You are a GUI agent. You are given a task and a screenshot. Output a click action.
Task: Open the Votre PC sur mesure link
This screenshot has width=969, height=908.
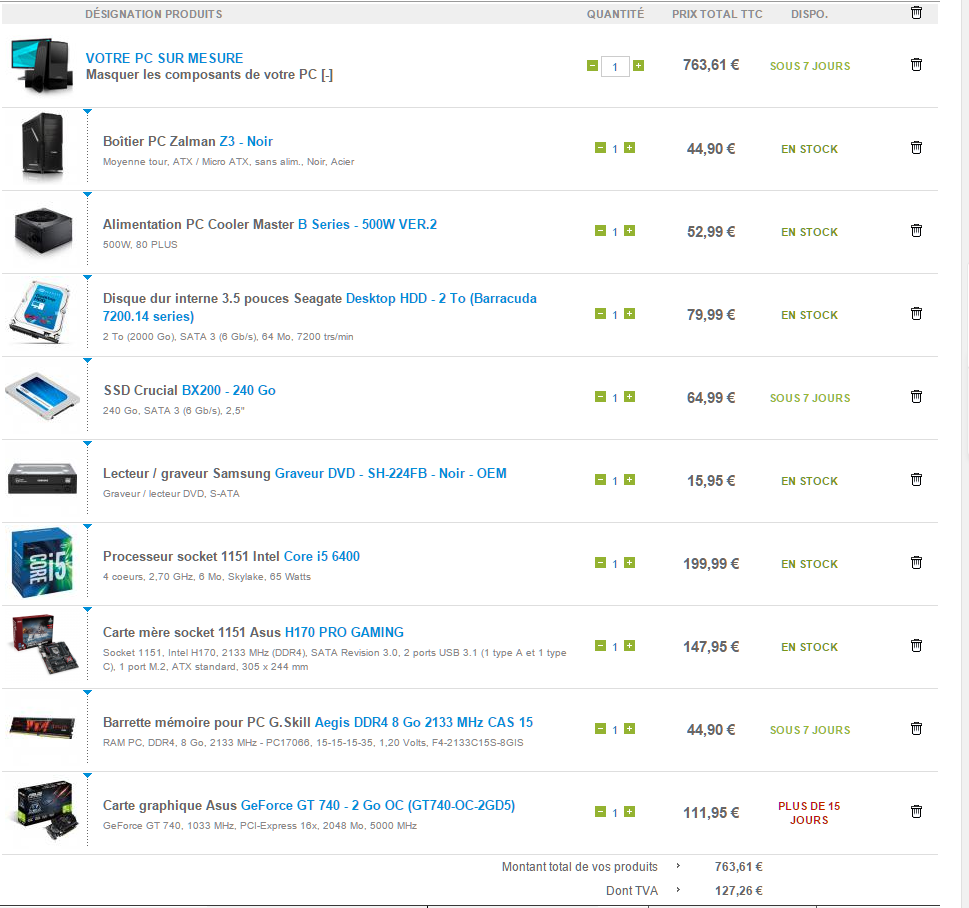click(x=164, y=58)
